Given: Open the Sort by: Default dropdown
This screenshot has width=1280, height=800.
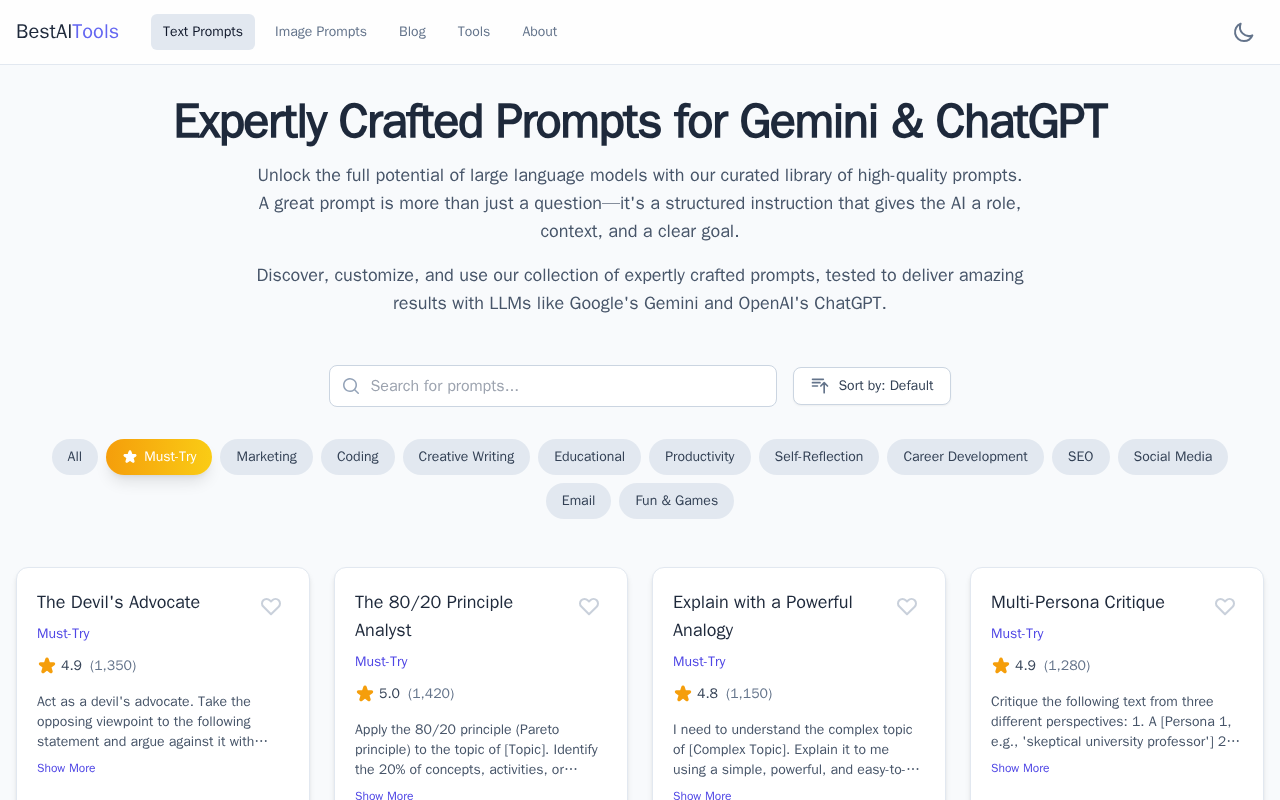Looking at the screenshot, I should click(871, 386).
